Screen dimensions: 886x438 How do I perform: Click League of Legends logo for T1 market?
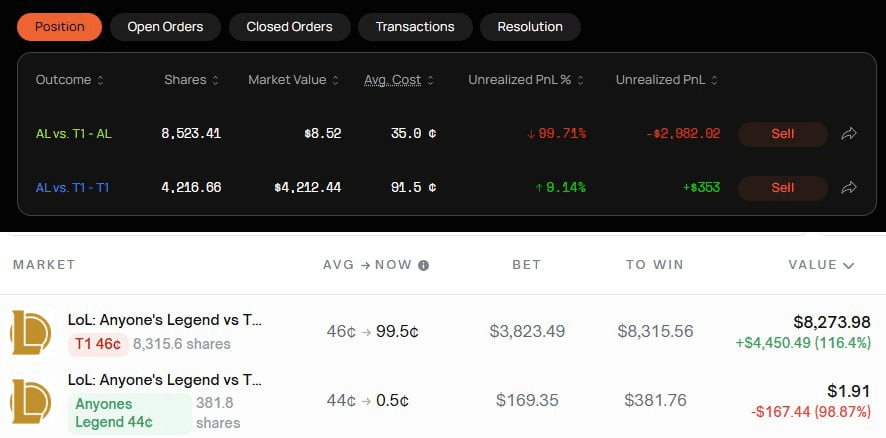(31, 332)
